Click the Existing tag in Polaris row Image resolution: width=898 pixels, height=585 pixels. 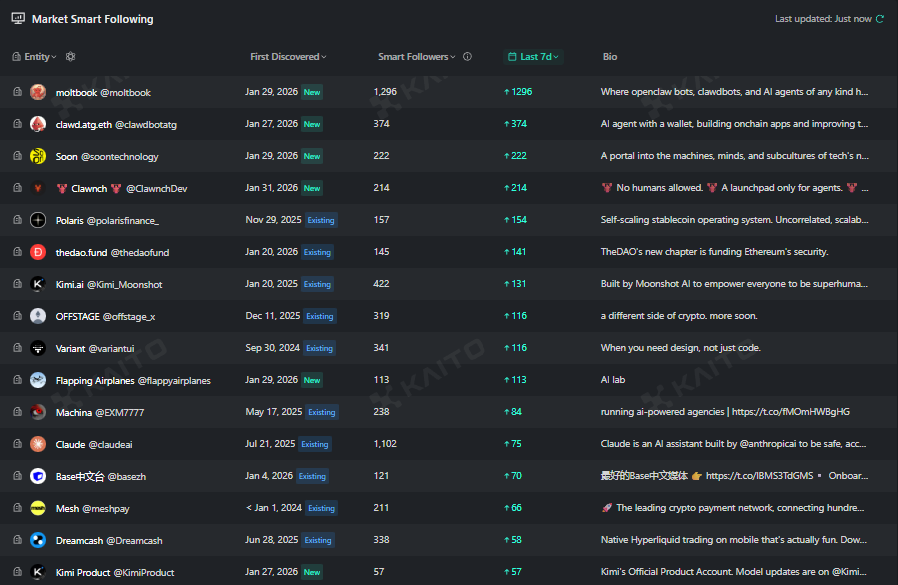[321, 220]
